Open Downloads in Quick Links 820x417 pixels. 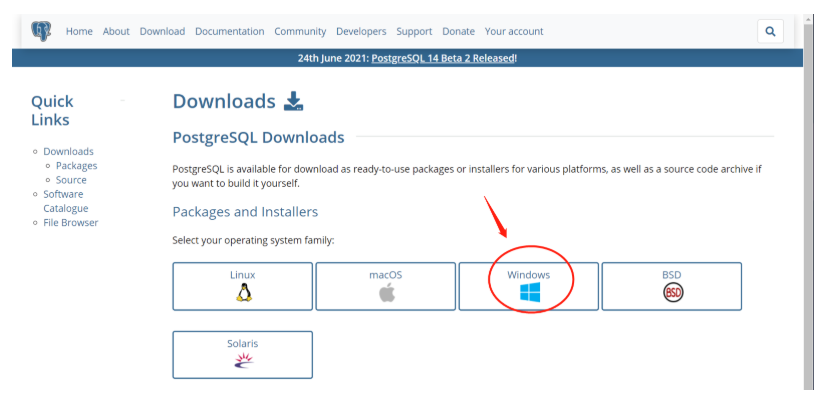click(x=68, y=151)
